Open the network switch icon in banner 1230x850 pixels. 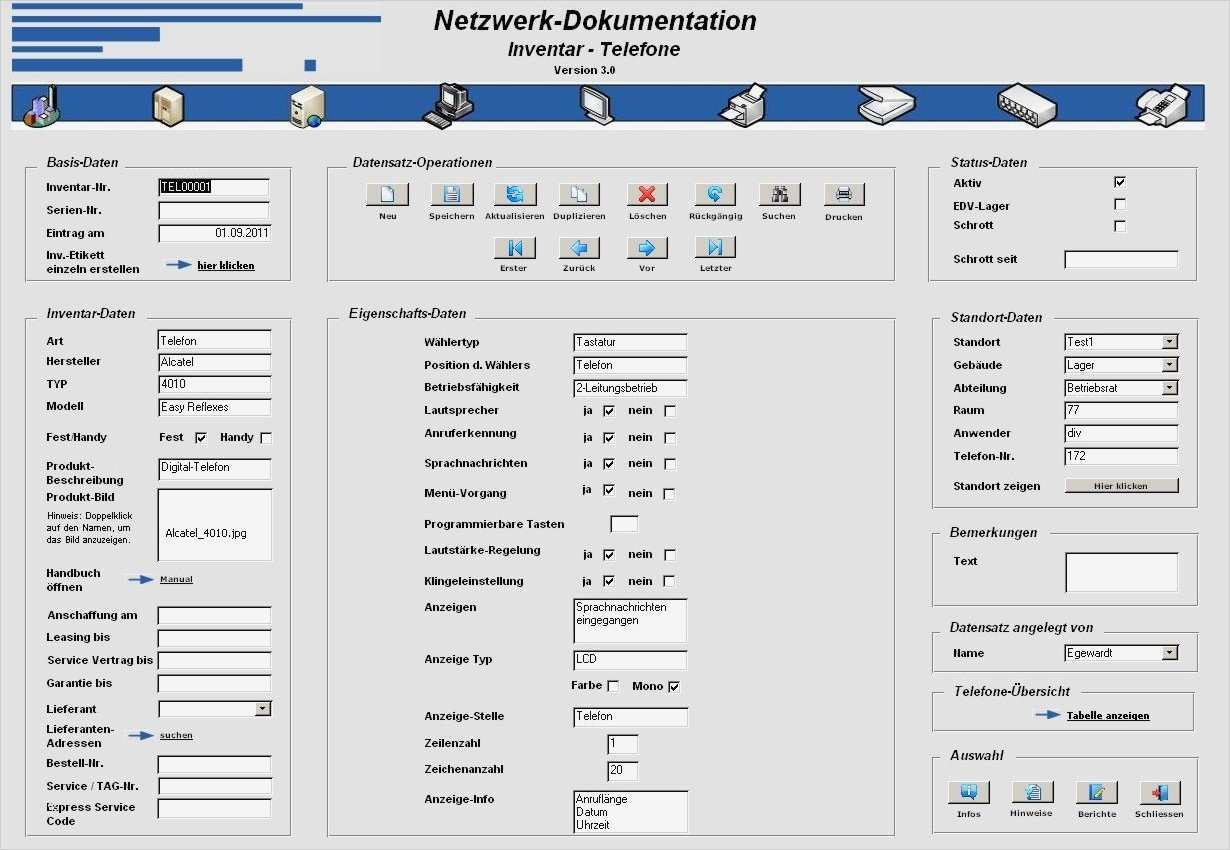pos(1028,105)
